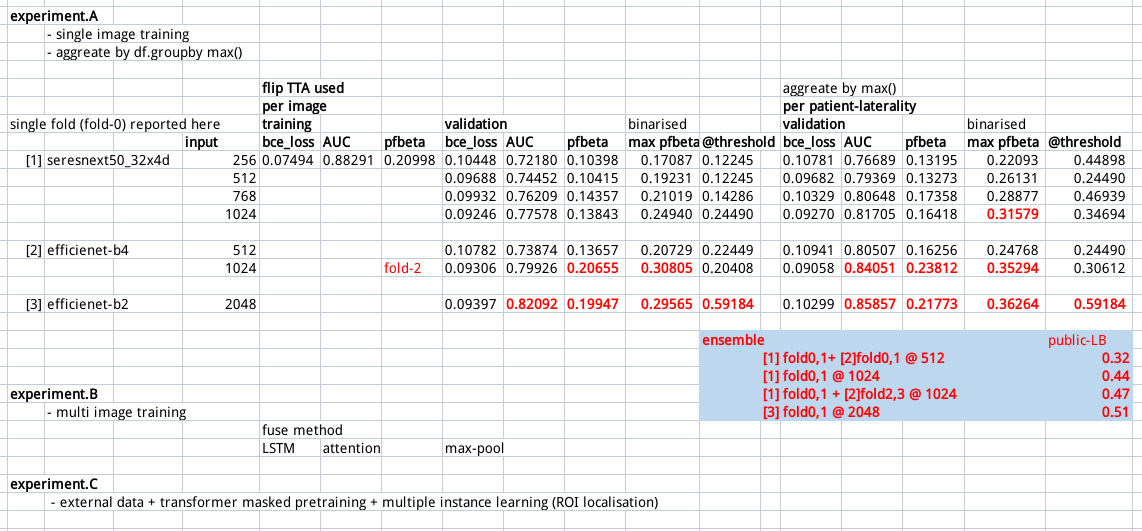Viewport: 1142px width, 531px height.
Task: Click the public-LB score 0.51
Action: click(1118, 412)
